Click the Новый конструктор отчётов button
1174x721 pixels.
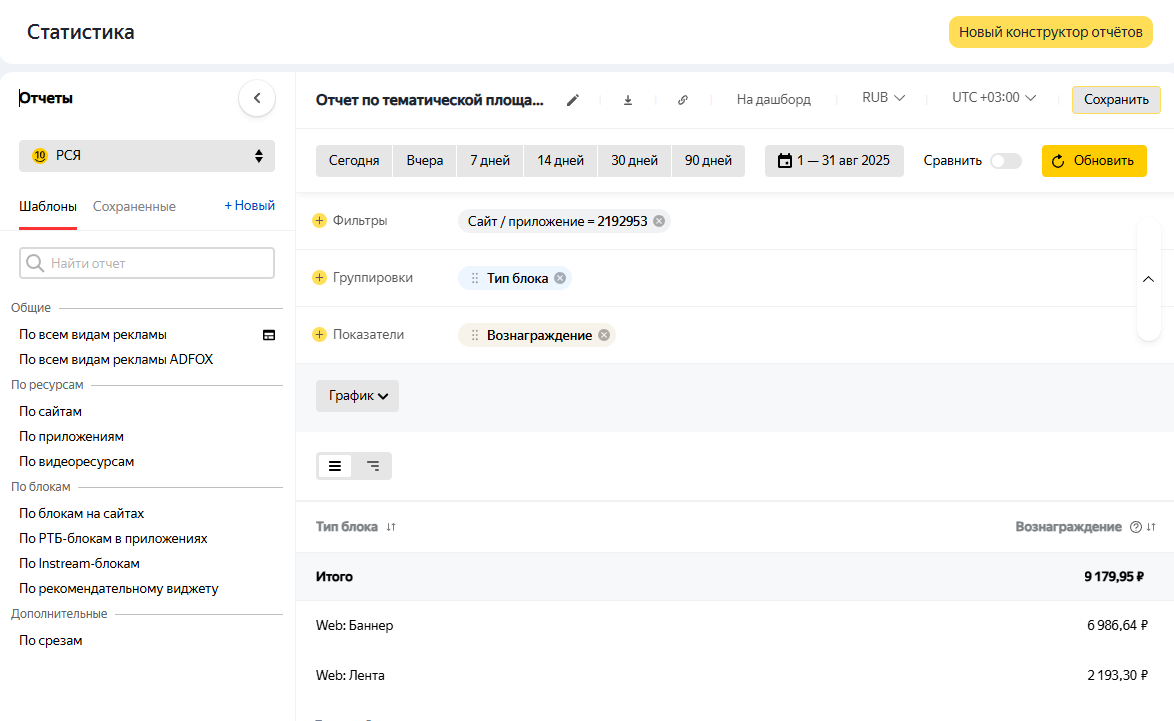click(x=1050, y=32)
